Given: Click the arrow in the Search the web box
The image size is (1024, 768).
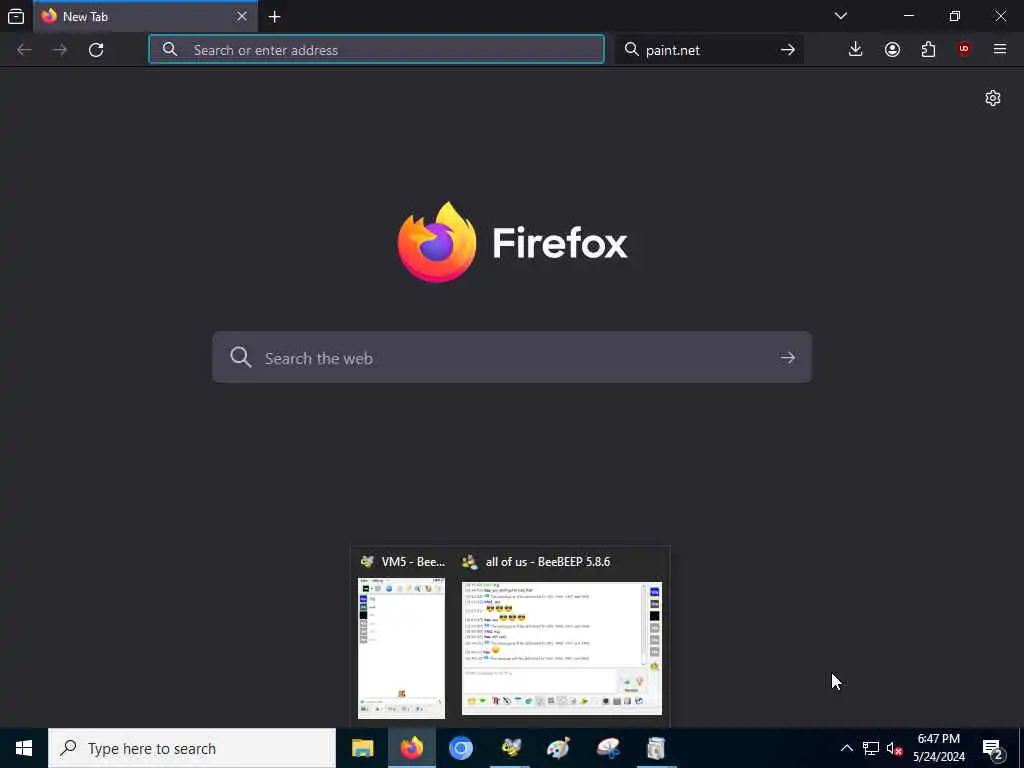Looking at the screenshot, I should coord(788,358).
